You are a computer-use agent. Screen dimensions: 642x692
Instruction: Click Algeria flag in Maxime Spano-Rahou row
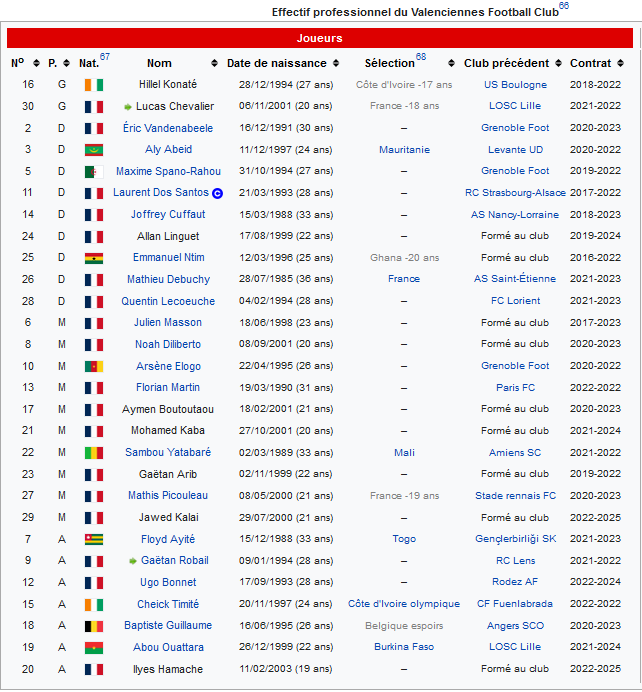[x=94, y=172]
